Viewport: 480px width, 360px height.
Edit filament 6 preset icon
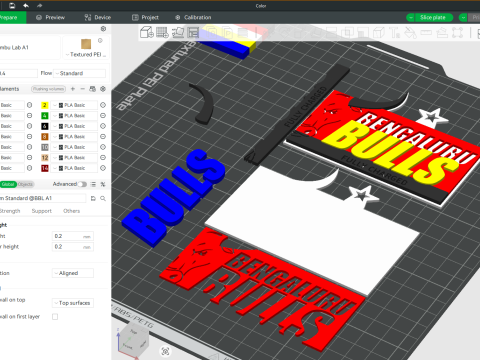coord(103,126)
